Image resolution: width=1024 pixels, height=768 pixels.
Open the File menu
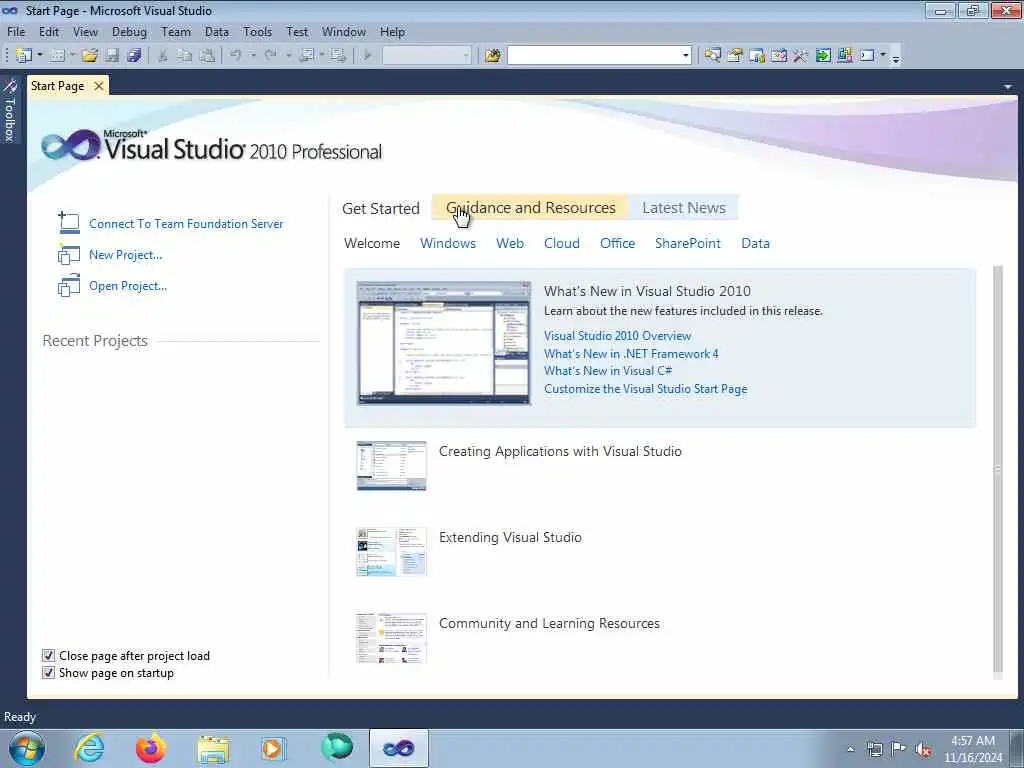(16, 31)
